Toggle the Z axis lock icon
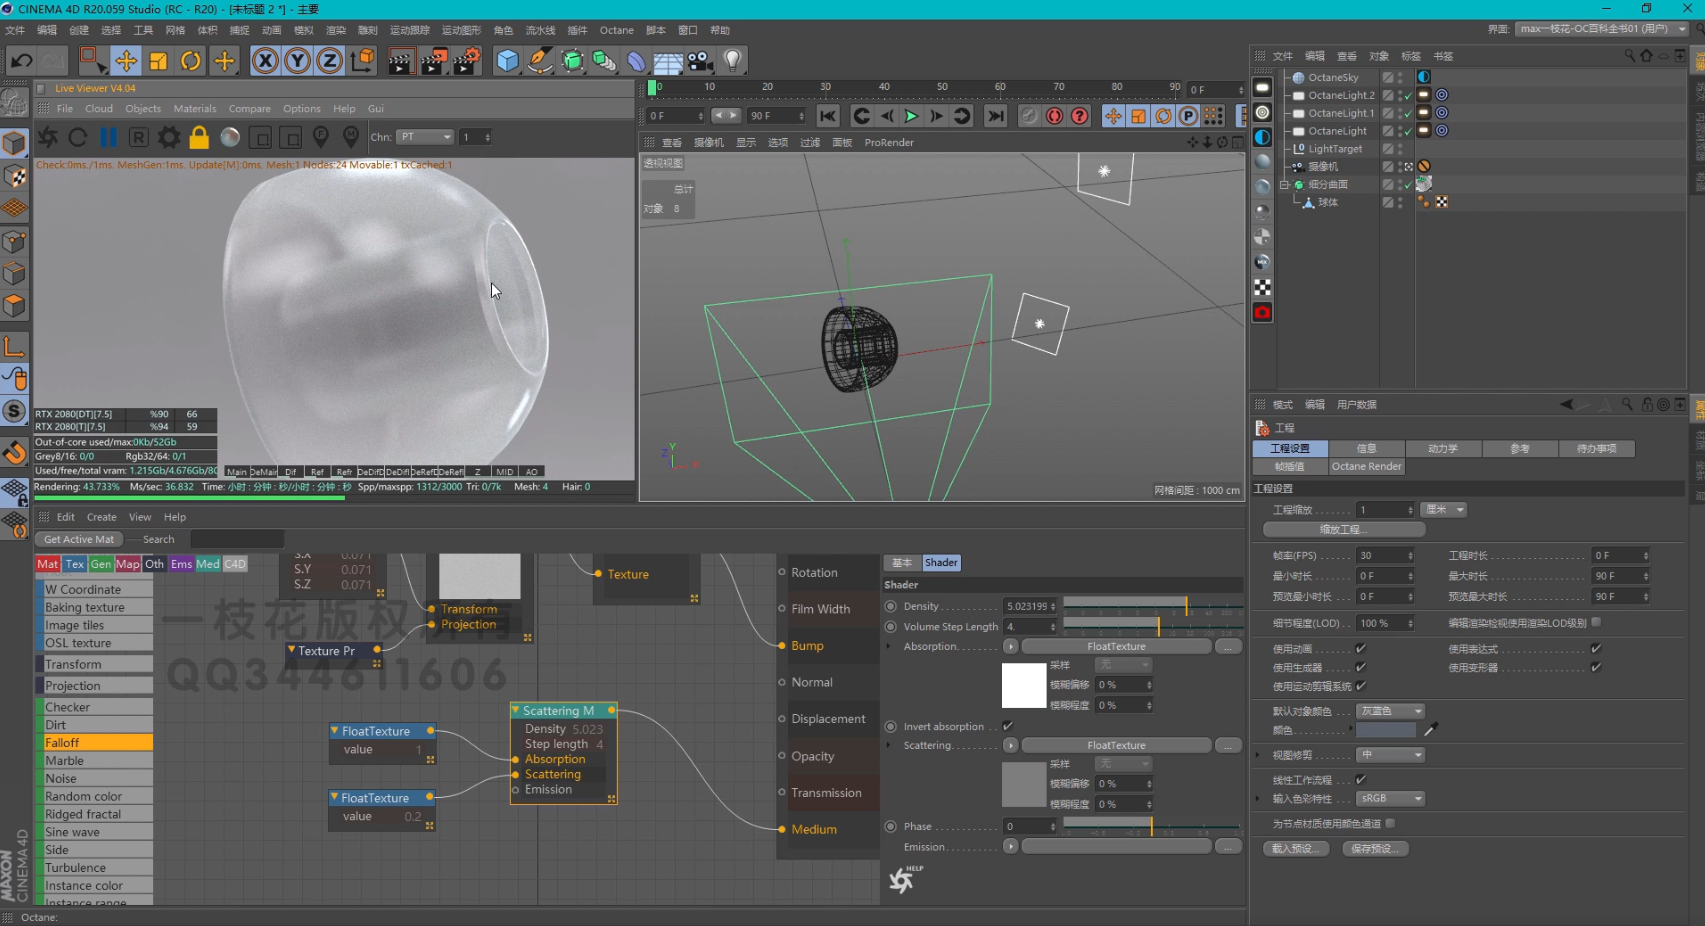1705x926 pixels. (329, 61)
